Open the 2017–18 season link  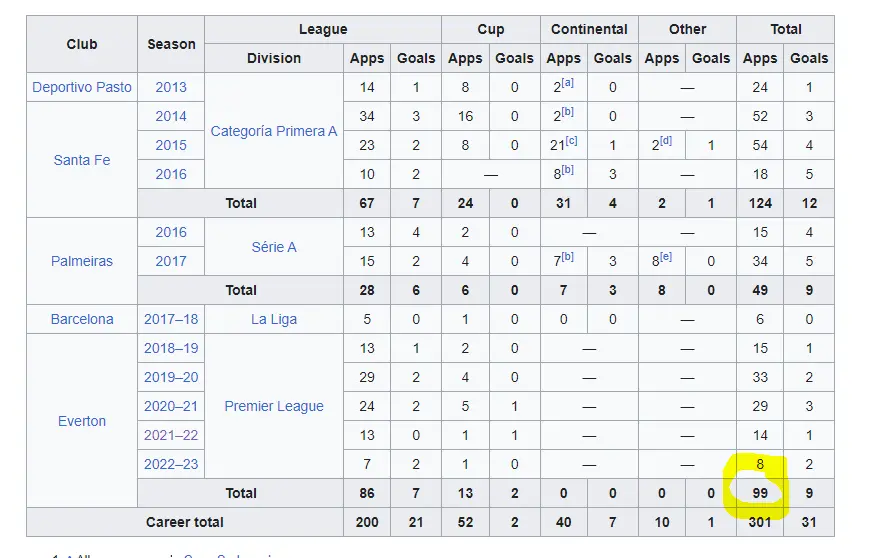coord(171,320)
